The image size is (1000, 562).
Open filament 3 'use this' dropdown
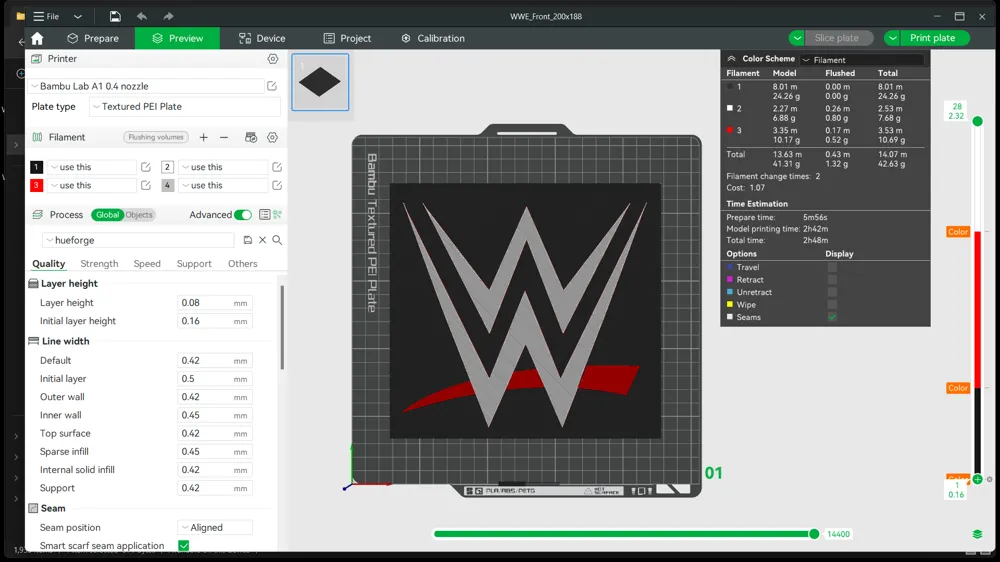click(x=92, y=185)
